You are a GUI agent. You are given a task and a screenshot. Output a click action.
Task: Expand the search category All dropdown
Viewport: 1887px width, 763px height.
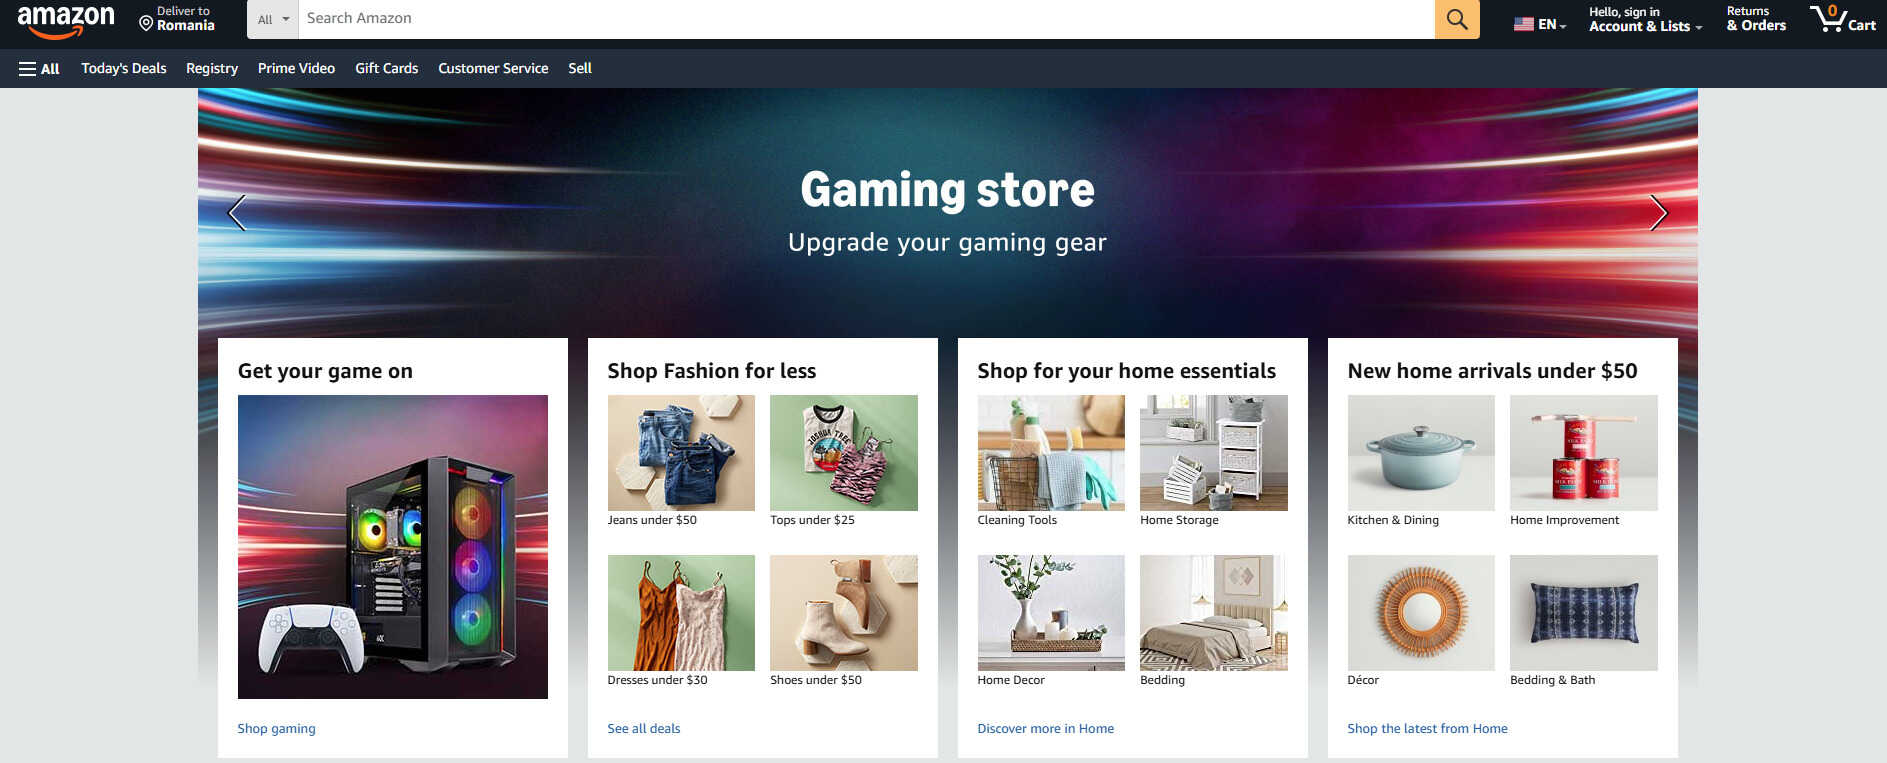pos(273,19)
